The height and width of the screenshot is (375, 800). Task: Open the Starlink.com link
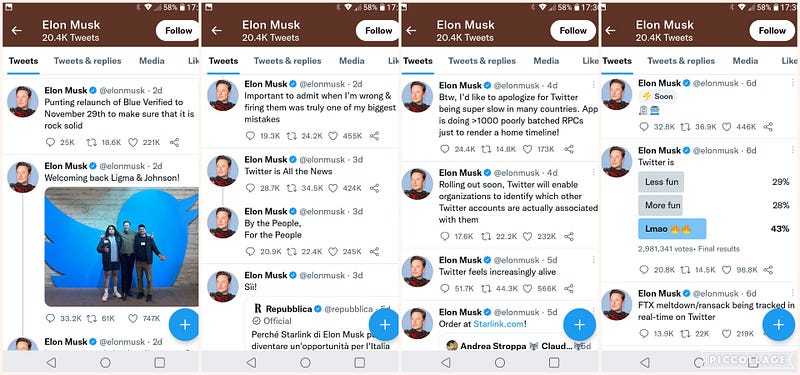pyautogui.click(x=498, y=324)
